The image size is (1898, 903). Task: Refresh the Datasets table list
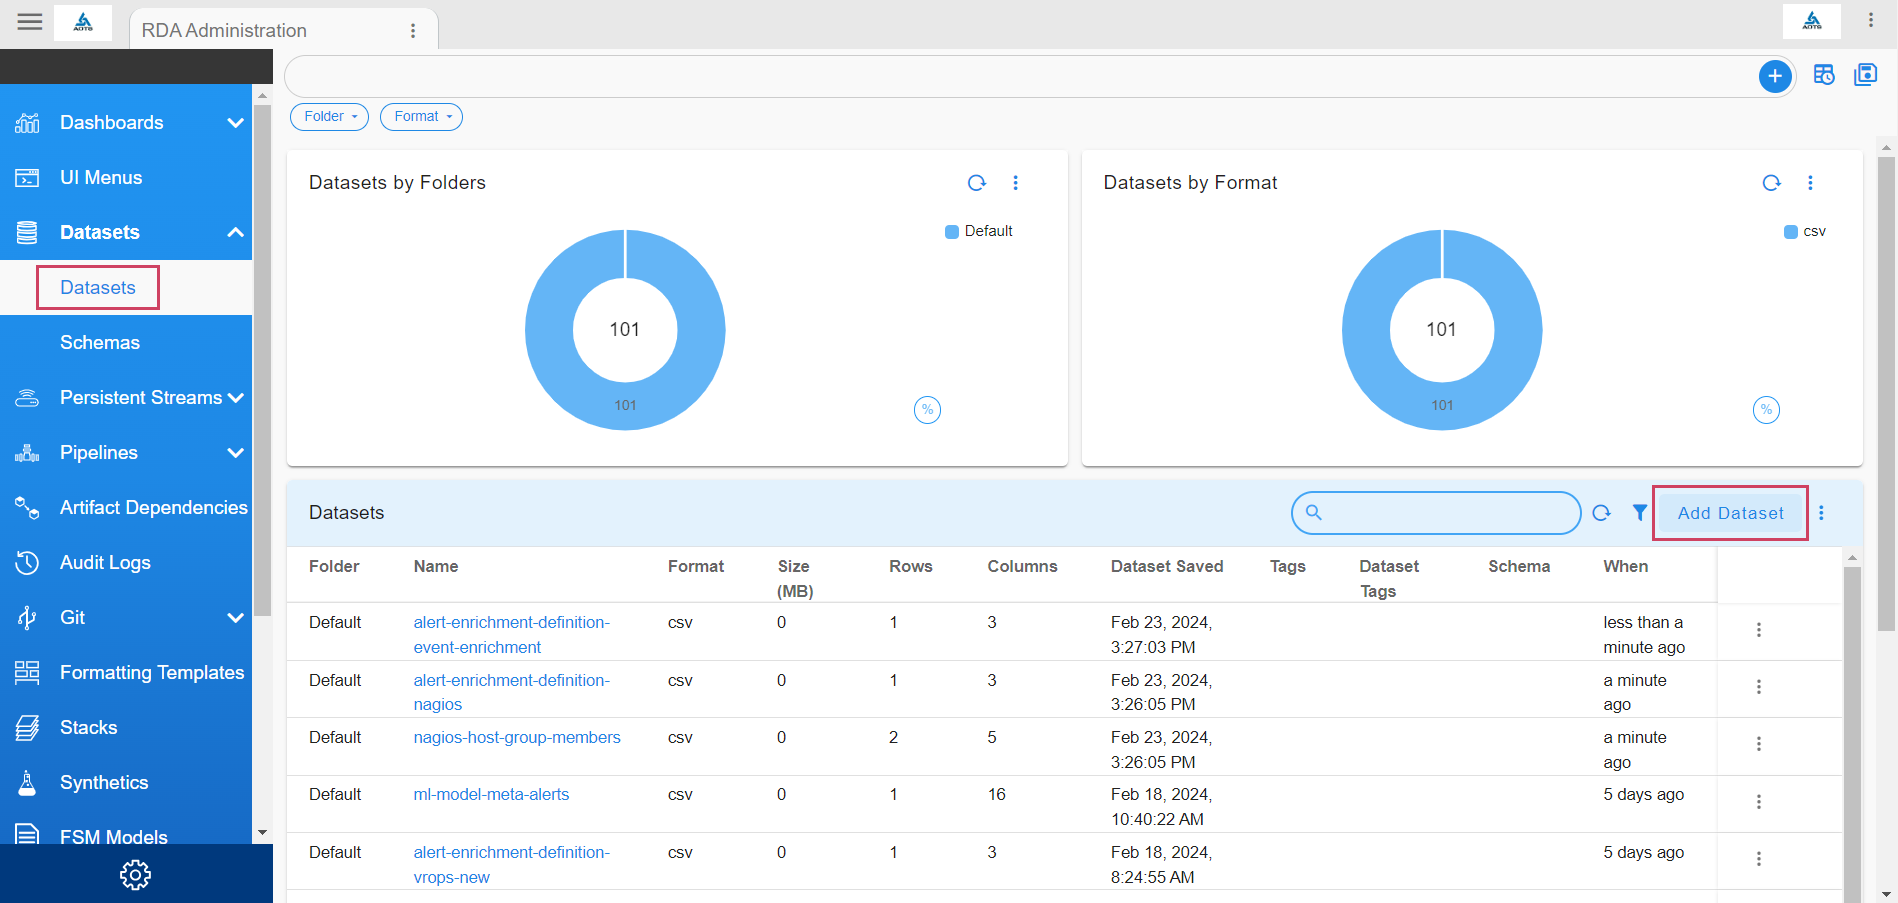(x=1601, y=513)
